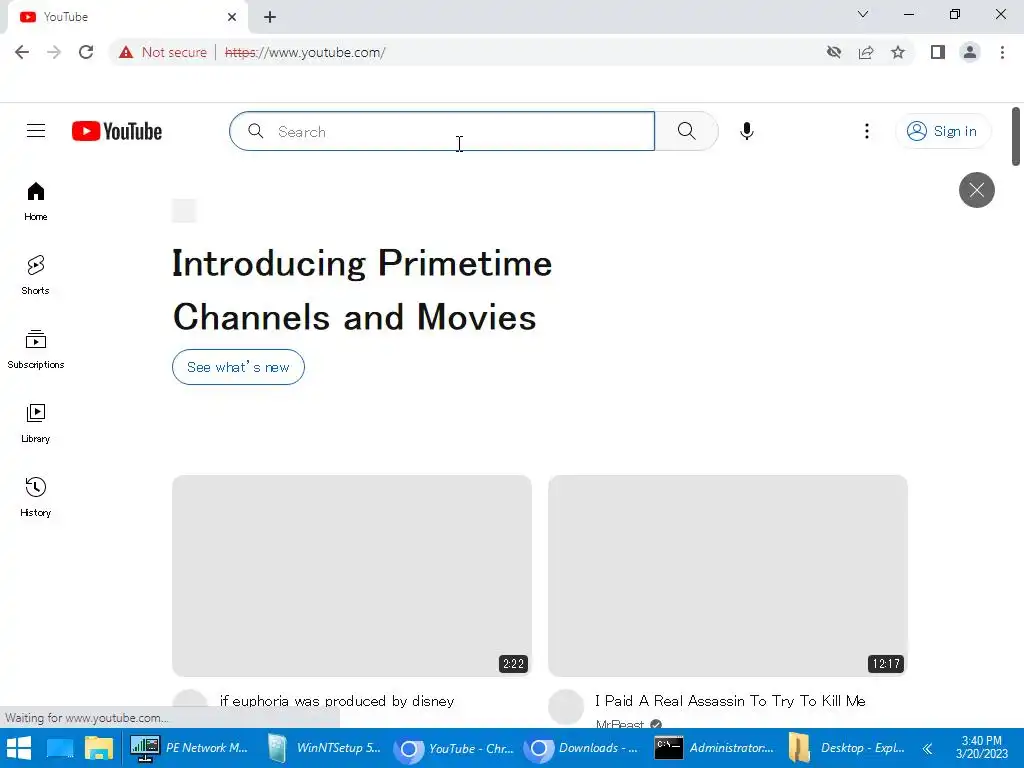Open File Explorer from taskbar
The image size is (1024, 768).
tap(99, 748)
